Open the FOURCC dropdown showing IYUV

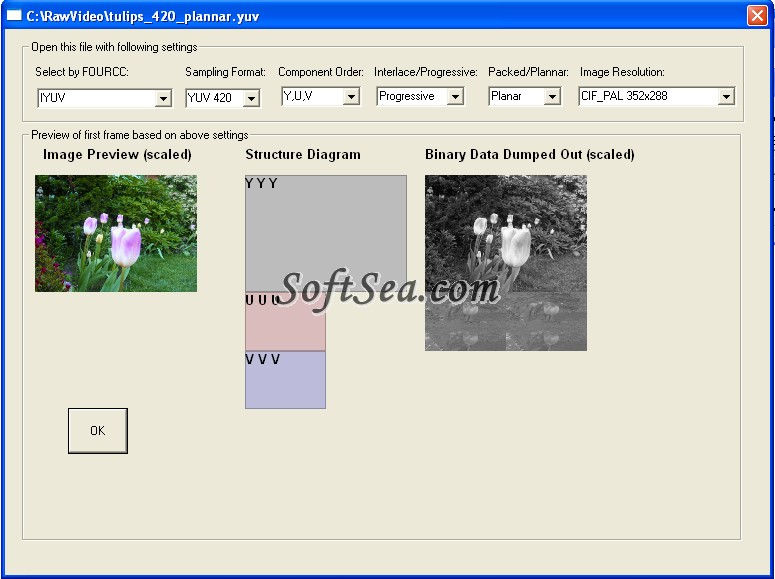104,98
